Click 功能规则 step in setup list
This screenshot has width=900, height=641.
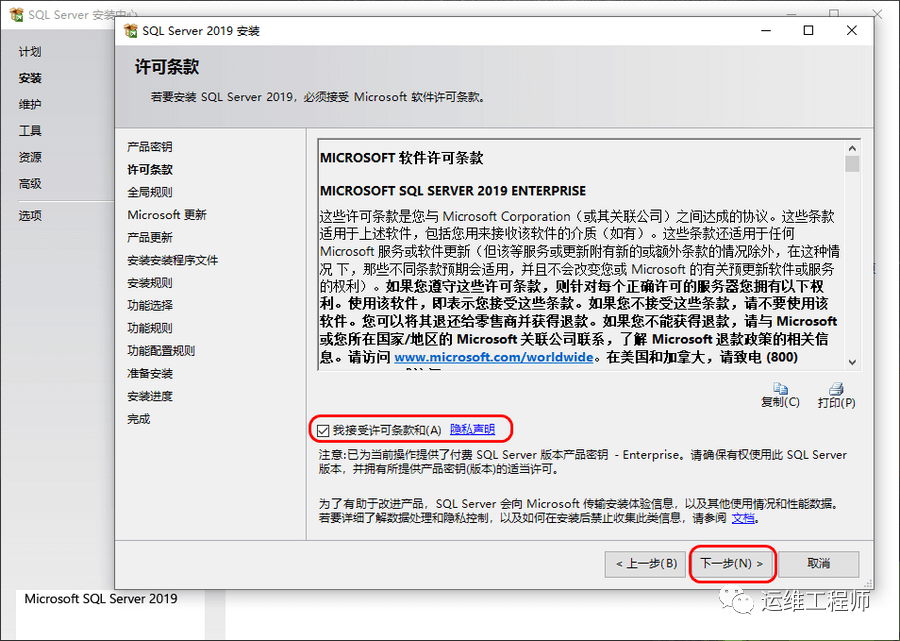pyautogui.click(x=150, y=328)
